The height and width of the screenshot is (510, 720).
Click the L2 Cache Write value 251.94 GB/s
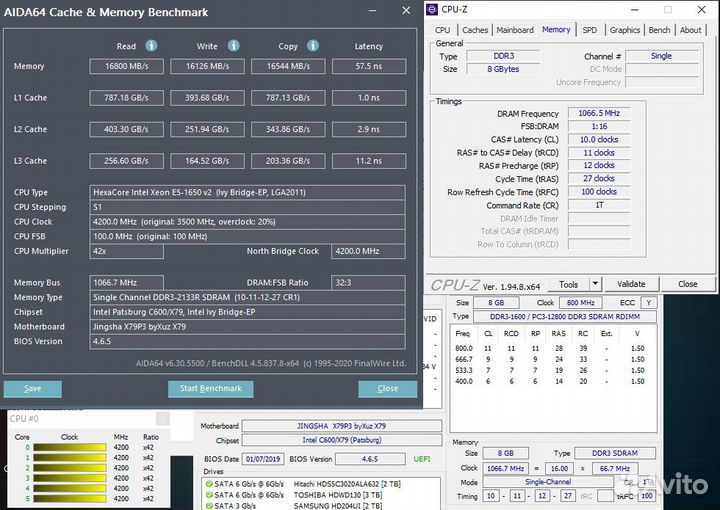pos(207,129)
